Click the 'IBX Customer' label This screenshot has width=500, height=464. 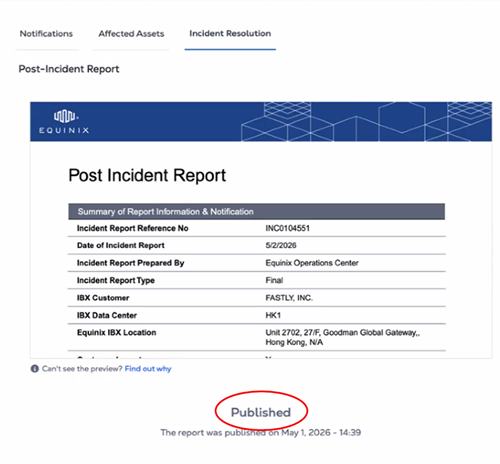pos(103,298)
